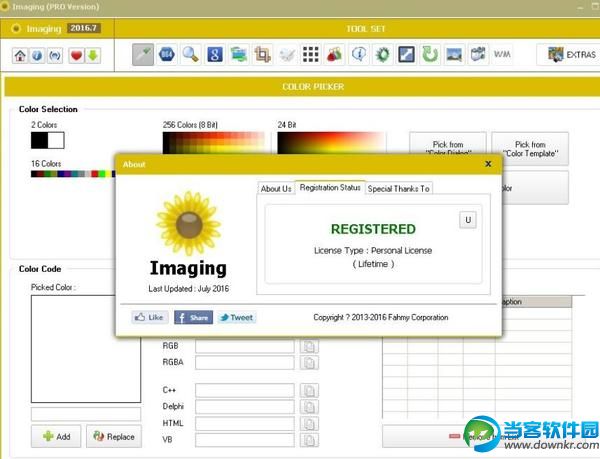The height and width of the screenshot is (459, 600).
Task: Click the VB text field
Action: (245, 440)
